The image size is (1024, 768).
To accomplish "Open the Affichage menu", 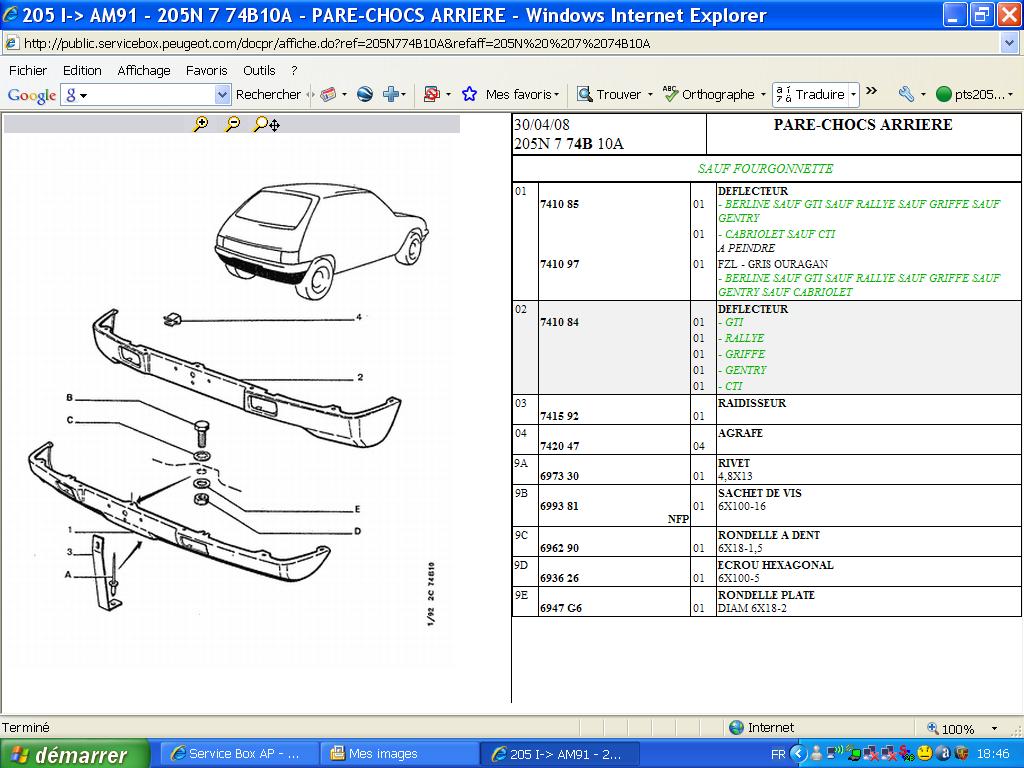I will (144, 70).
